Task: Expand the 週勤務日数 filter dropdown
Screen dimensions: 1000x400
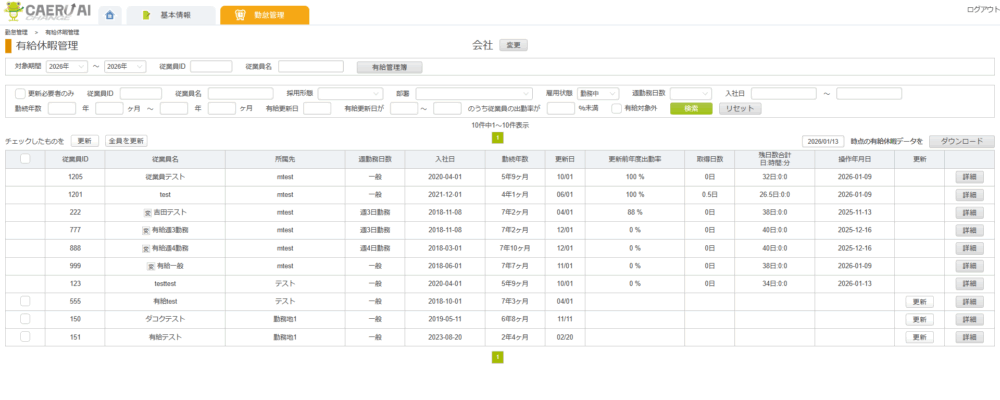Action: coord(691,94)
